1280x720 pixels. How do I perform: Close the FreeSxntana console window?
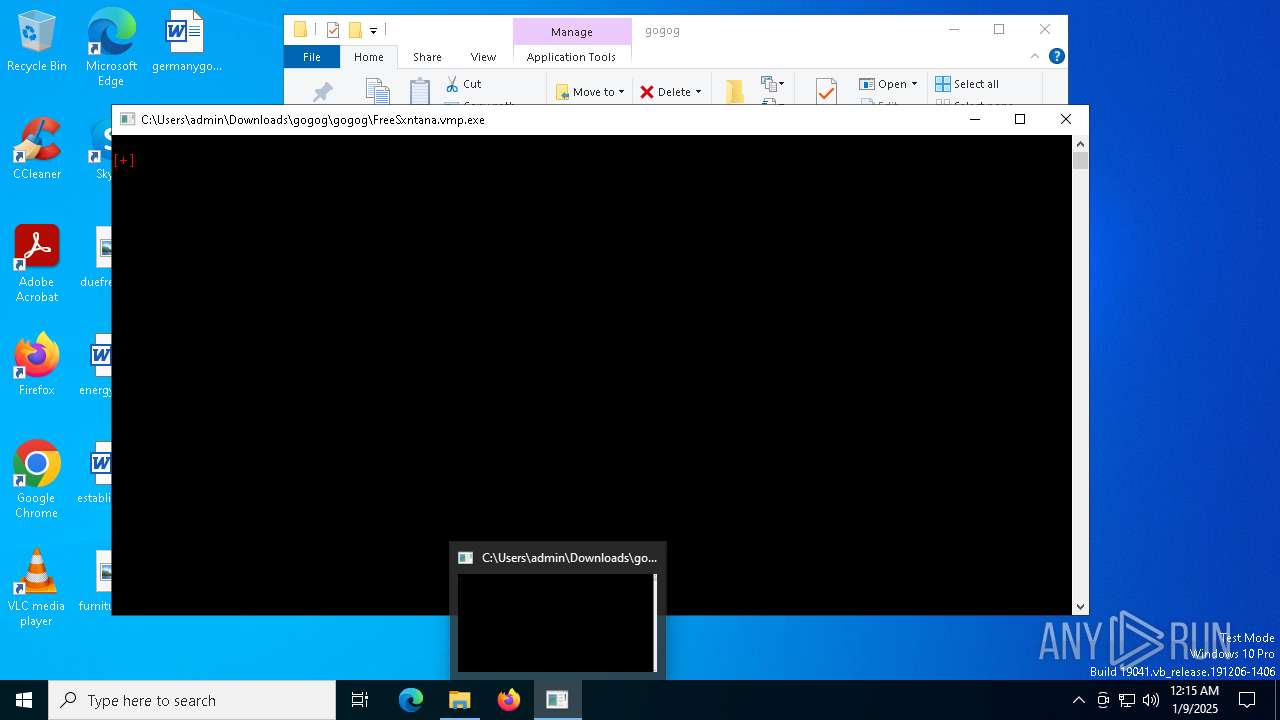pyautogui.click(x=1066, y=119)
